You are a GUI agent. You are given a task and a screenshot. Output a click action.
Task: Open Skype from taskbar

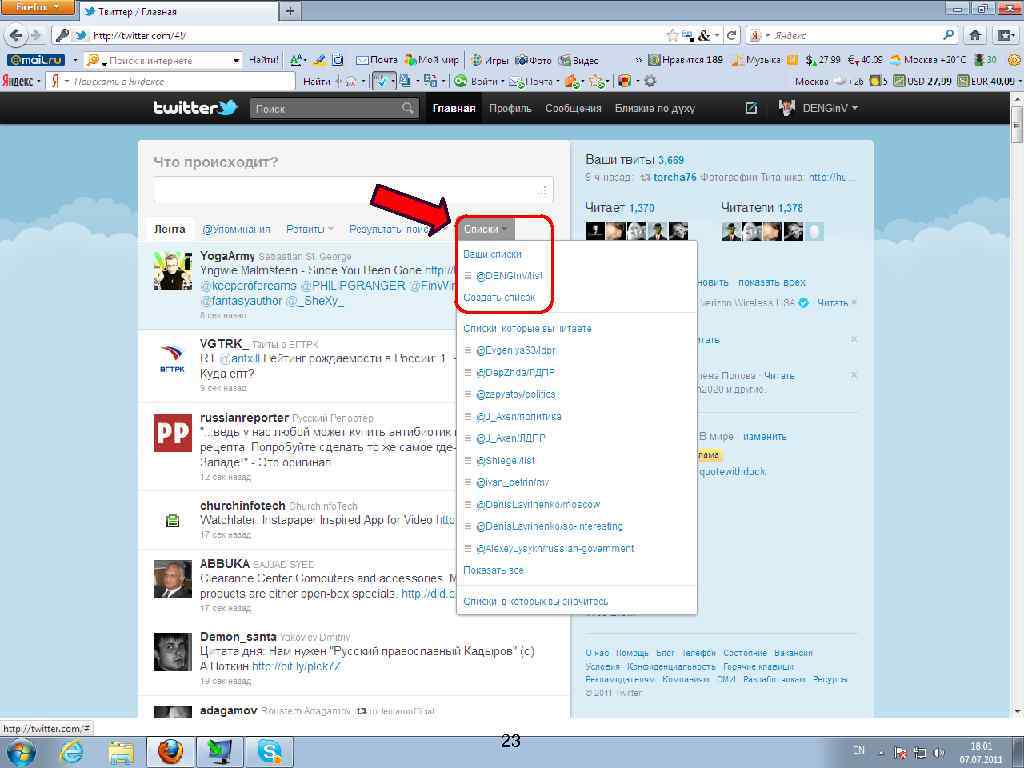pos(269,752)
